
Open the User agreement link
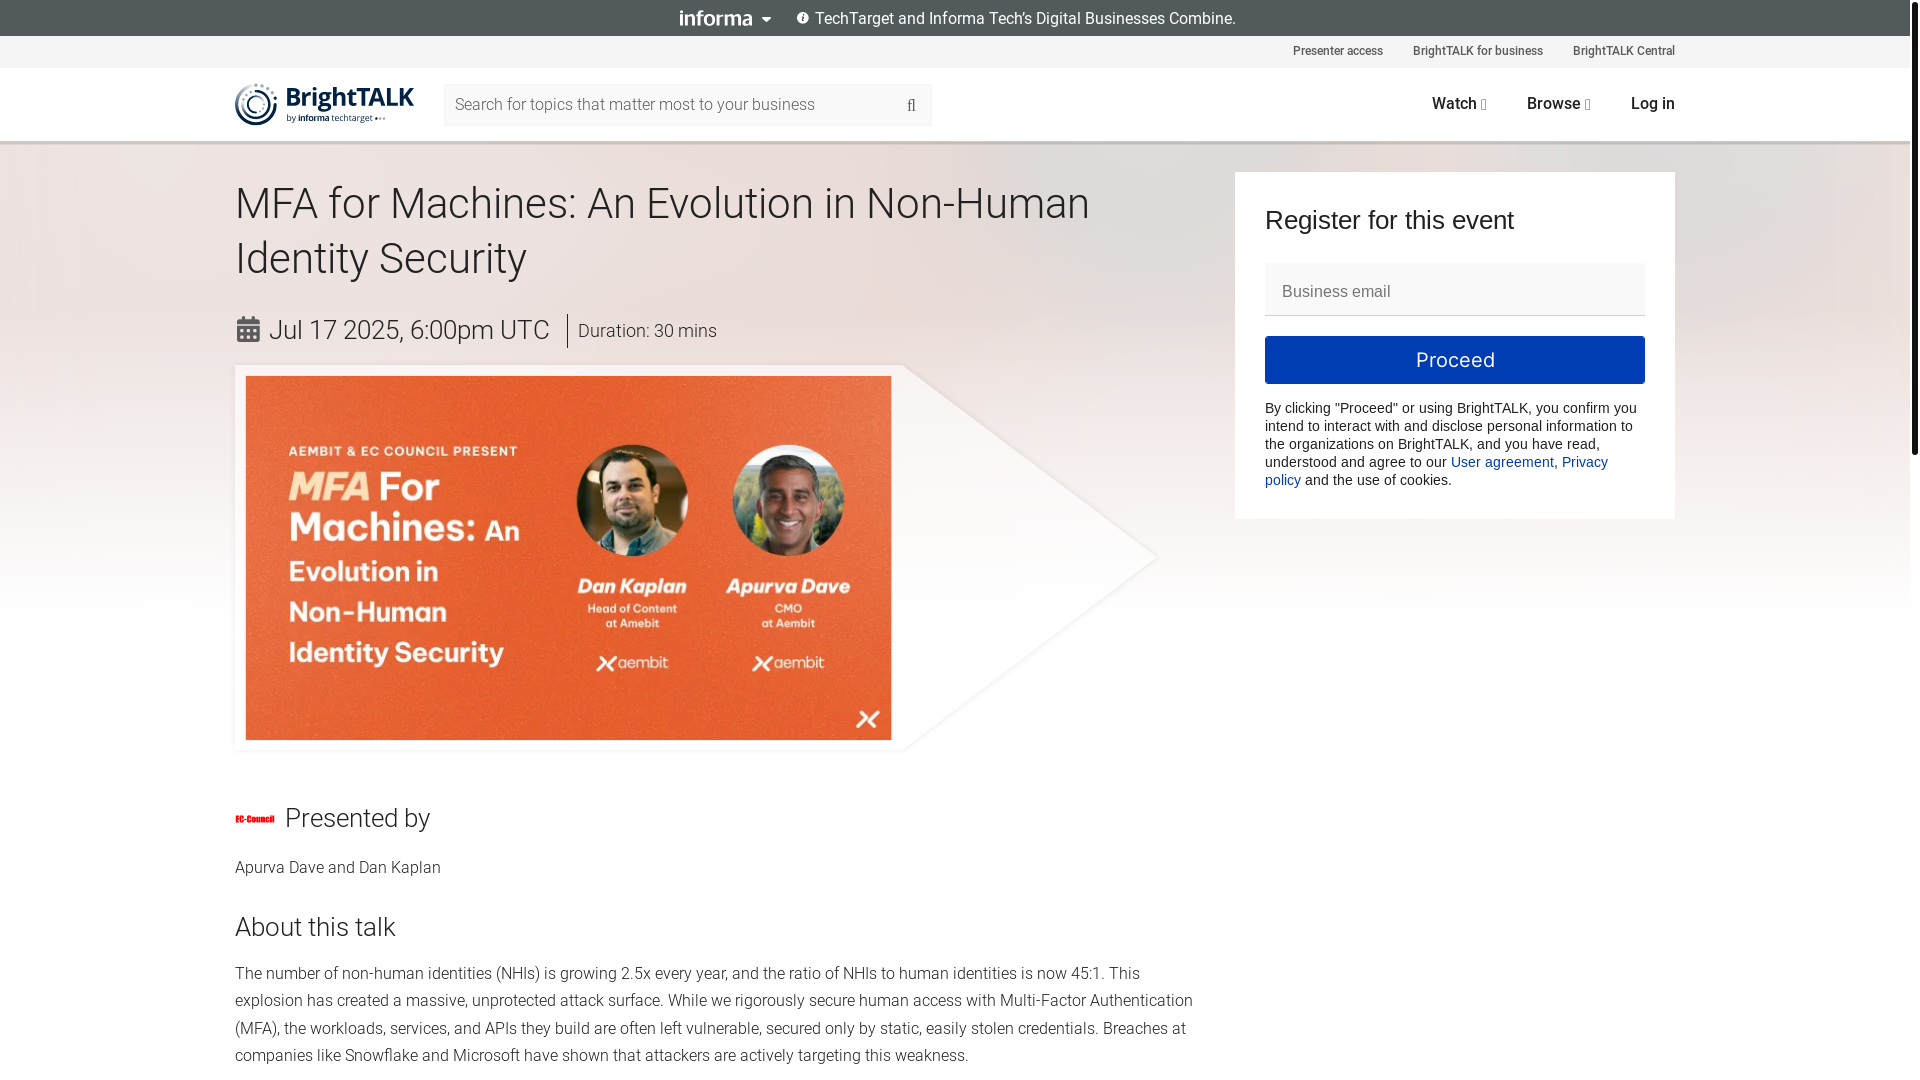pyautogui.click(x=1502, y=462)
